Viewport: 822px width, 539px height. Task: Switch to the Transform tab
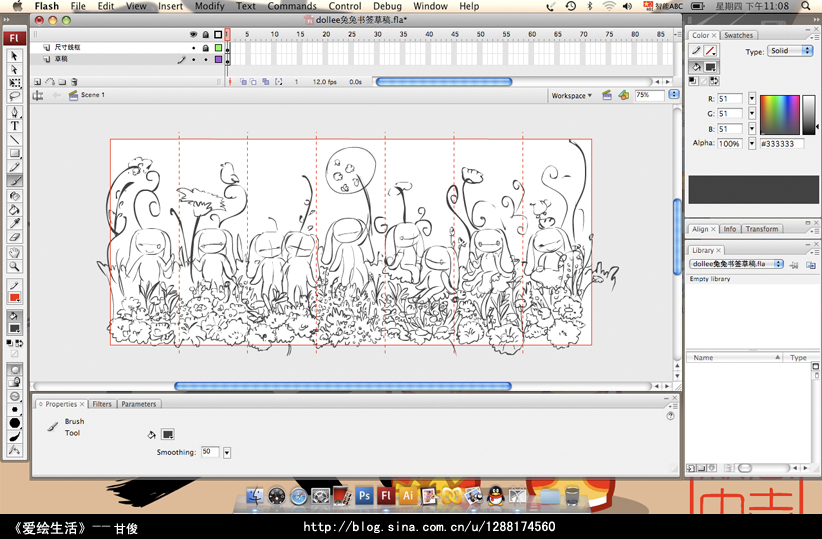[x=762, y=229]
